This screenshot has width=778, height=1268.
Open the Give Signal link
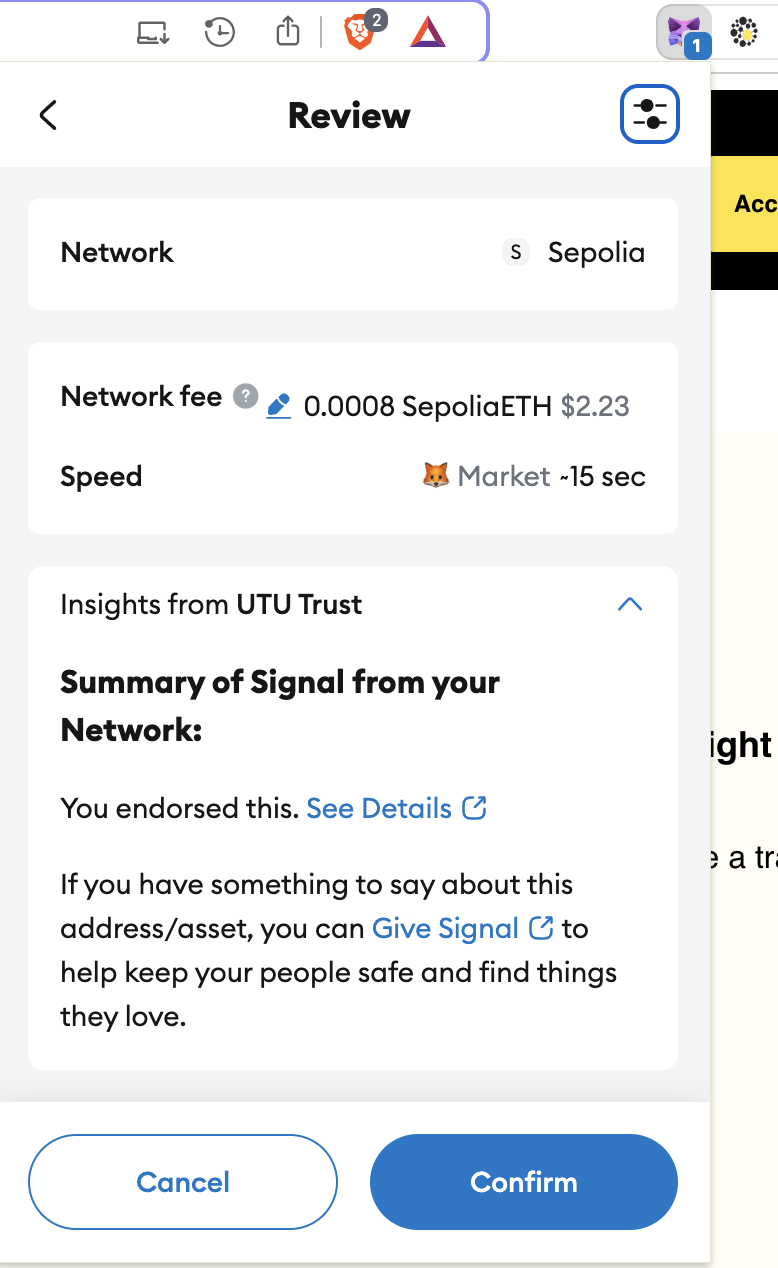[445, 928]
